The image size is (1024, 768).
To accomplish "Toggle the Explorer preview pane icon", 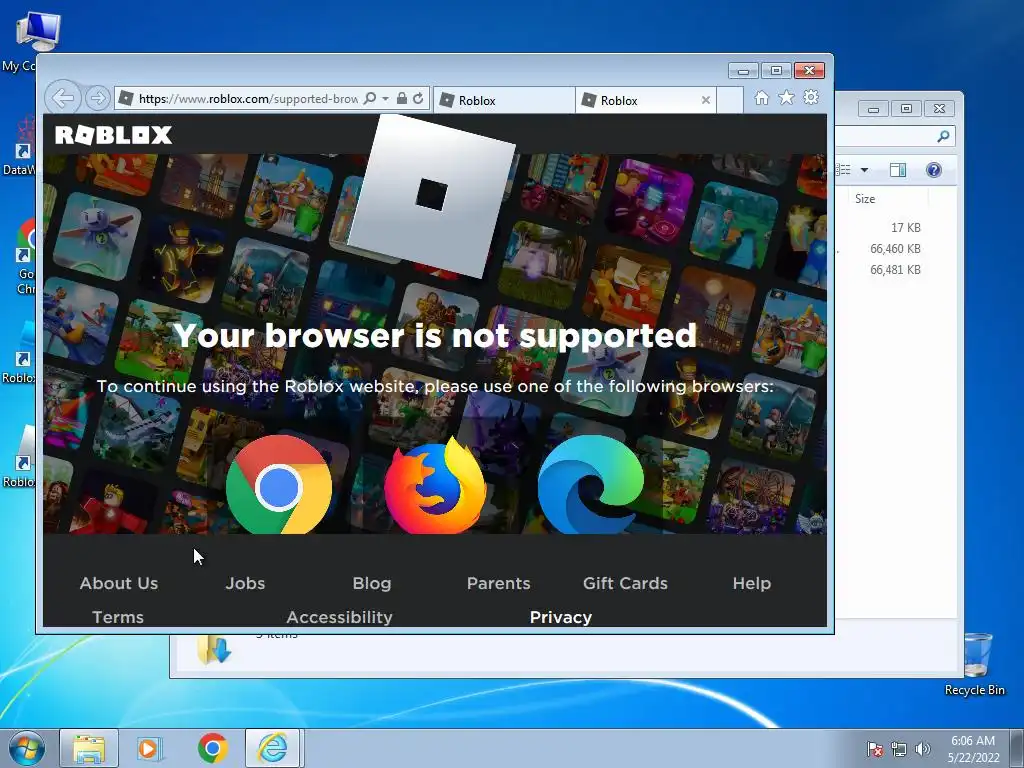I will (x=898, y=170).
